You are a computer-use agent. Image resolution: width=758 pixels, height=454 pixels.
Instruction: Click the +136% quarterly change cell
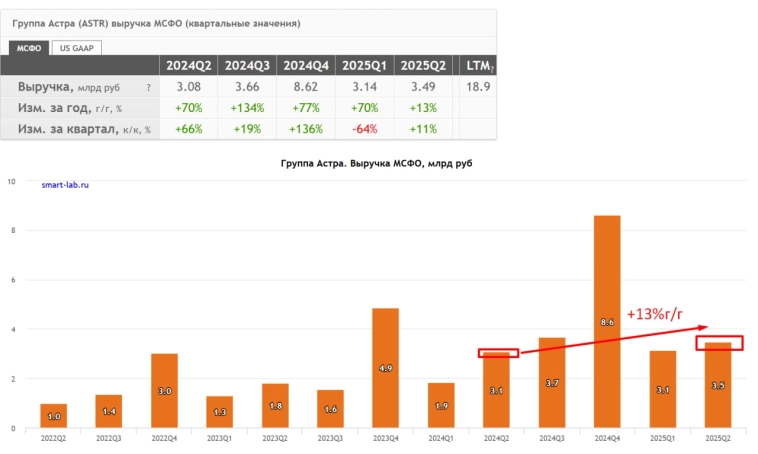(x=306, y=129)
